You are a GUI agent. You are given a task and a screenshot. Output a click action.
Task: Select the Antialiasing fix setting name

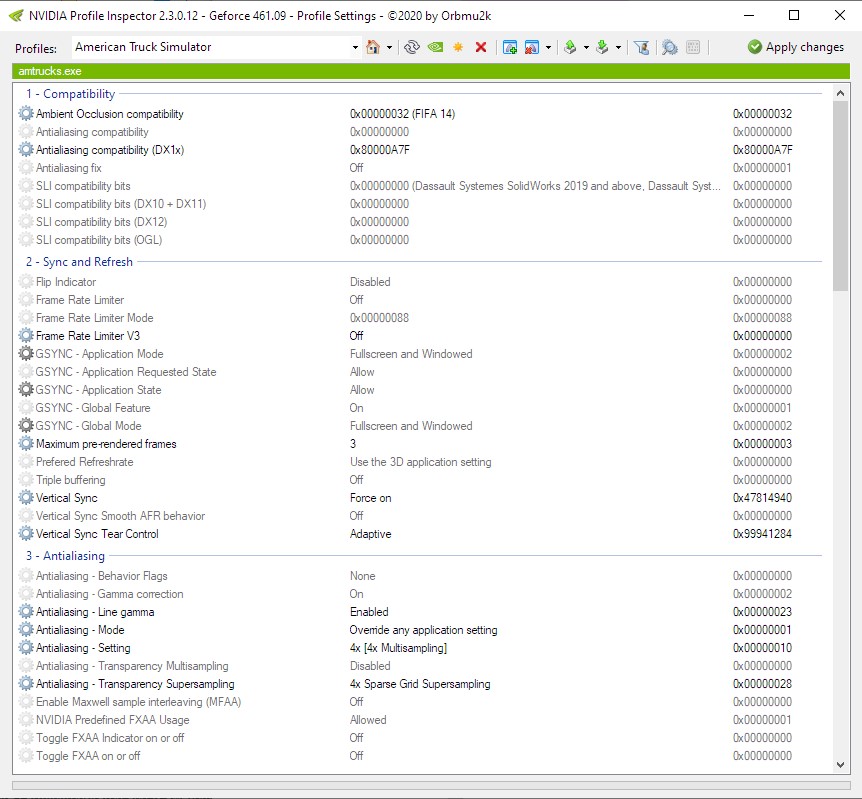[x=69, y=168]
